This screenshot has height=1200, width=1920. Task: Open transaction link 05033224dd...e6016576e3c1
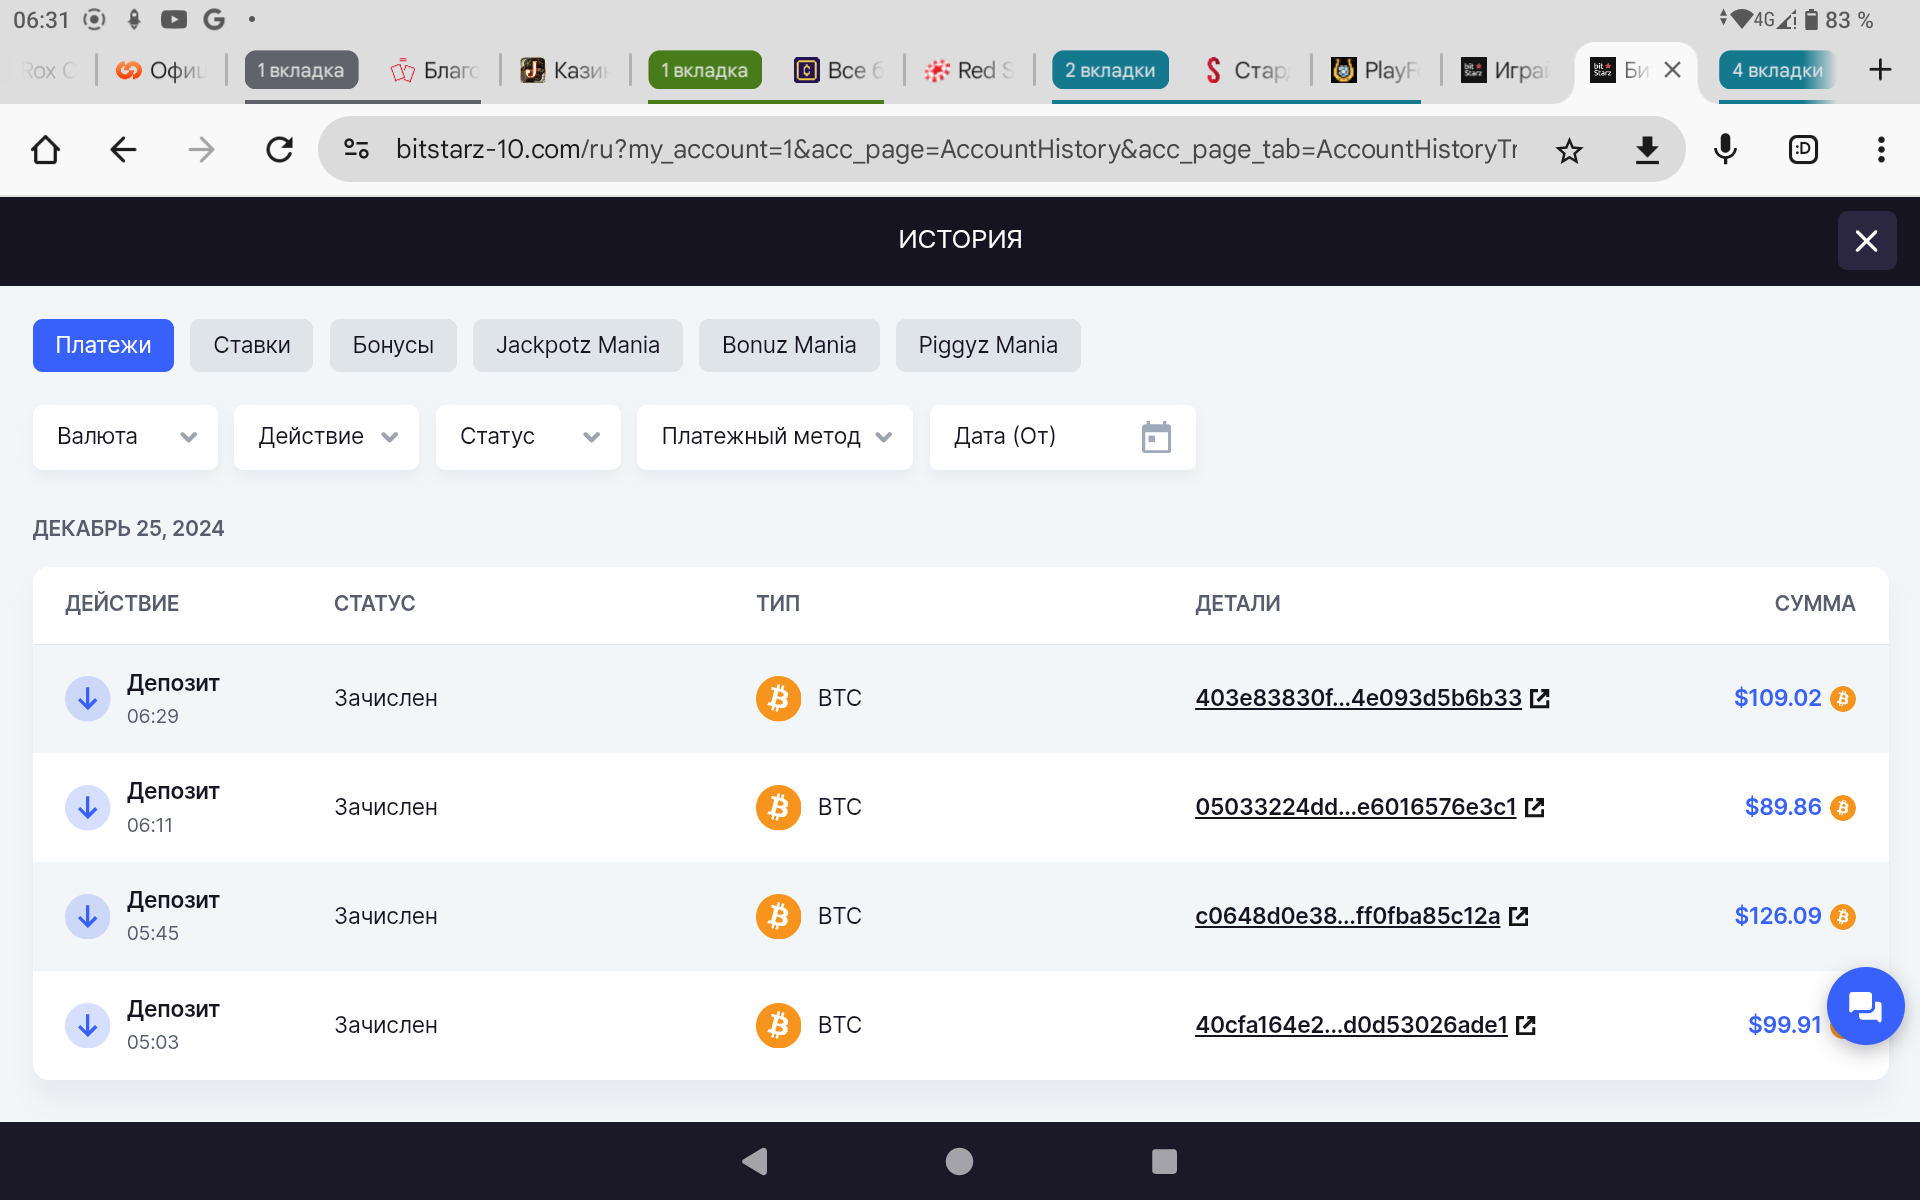(x=1355, y=807)
